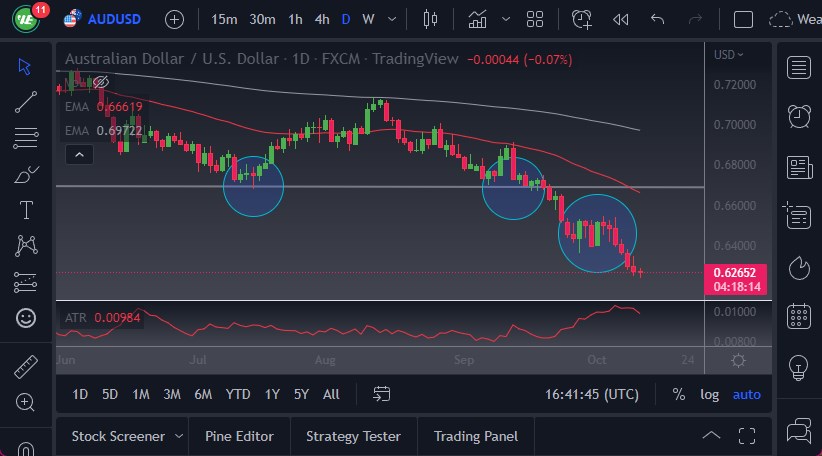
Task: Open the go to date calendar icon
Action: click(x=382, y=394)
